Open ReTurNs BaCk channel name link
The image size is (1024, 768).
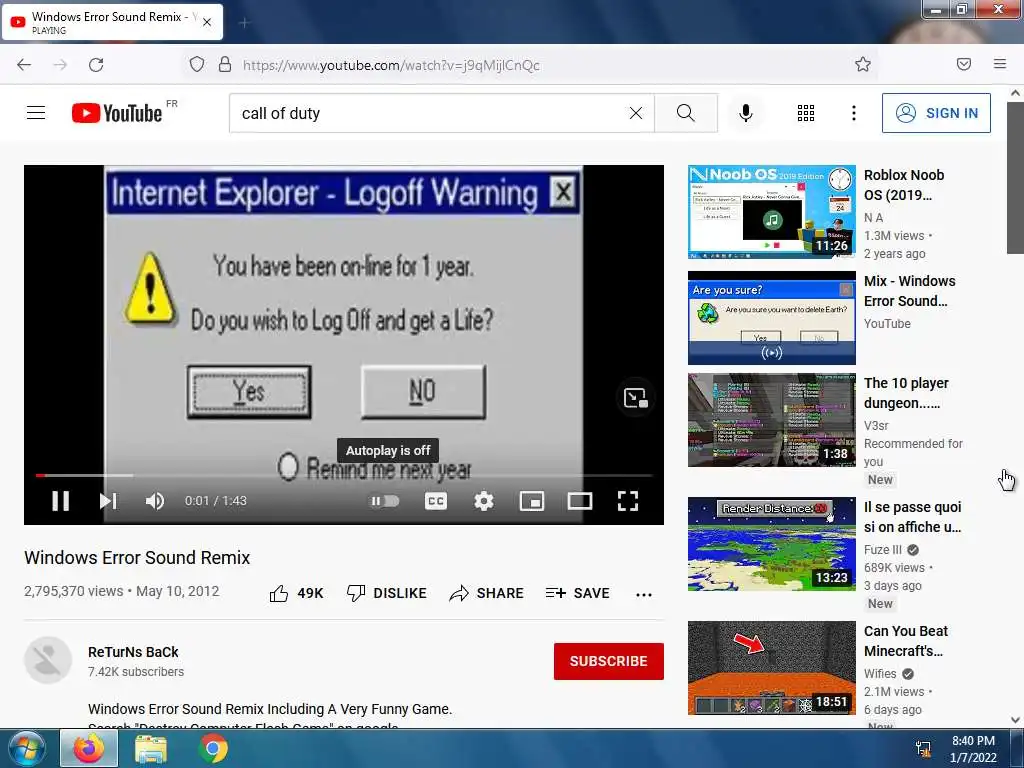133,652
